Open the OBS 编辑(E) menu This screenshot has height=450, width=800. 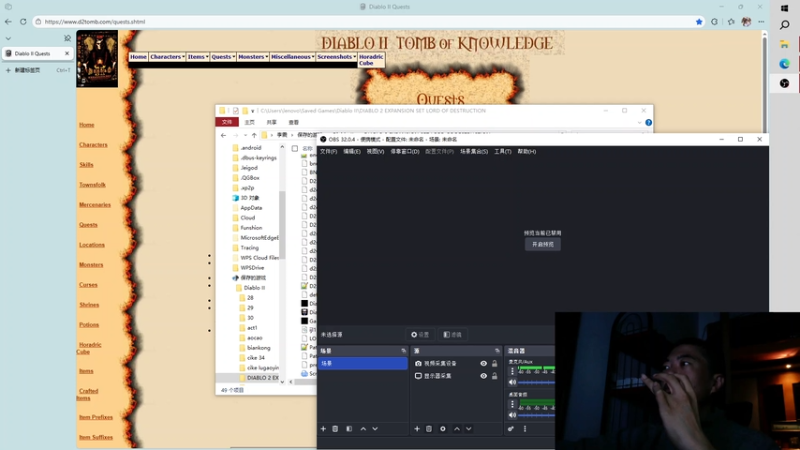click(352, 152)
